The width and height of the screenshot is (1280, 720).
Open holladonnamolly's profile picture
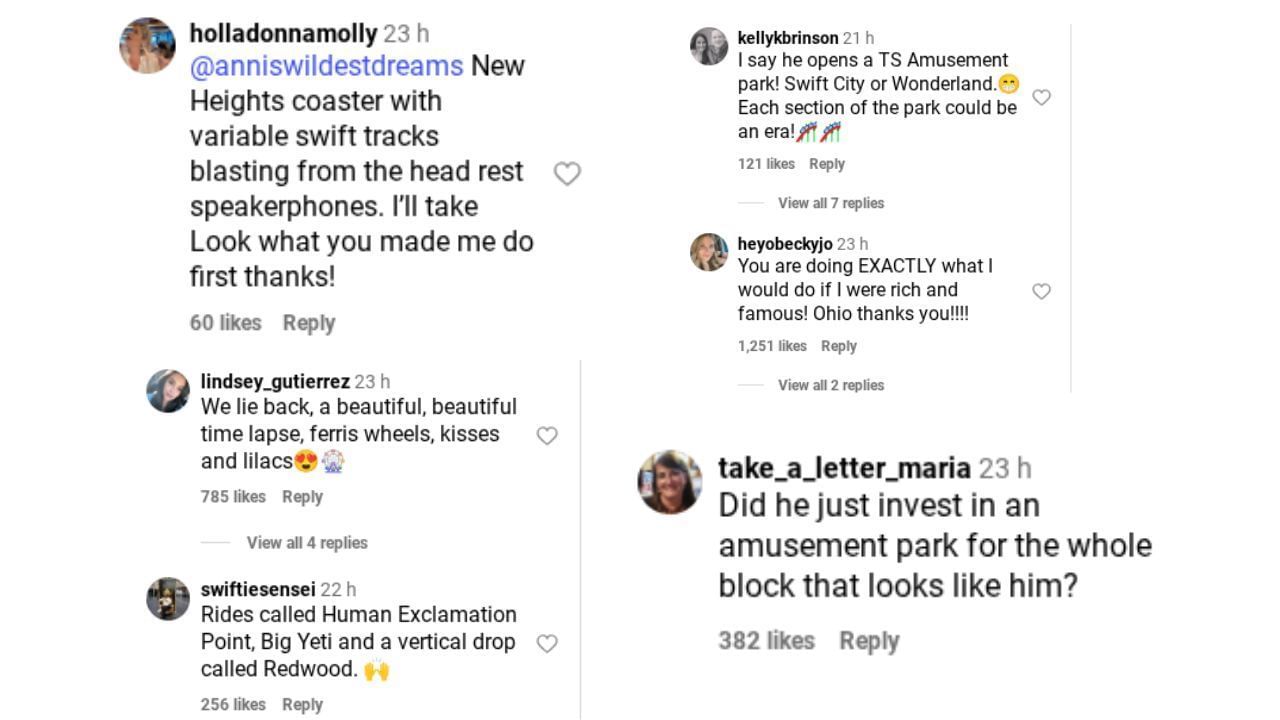coord(147,46)
